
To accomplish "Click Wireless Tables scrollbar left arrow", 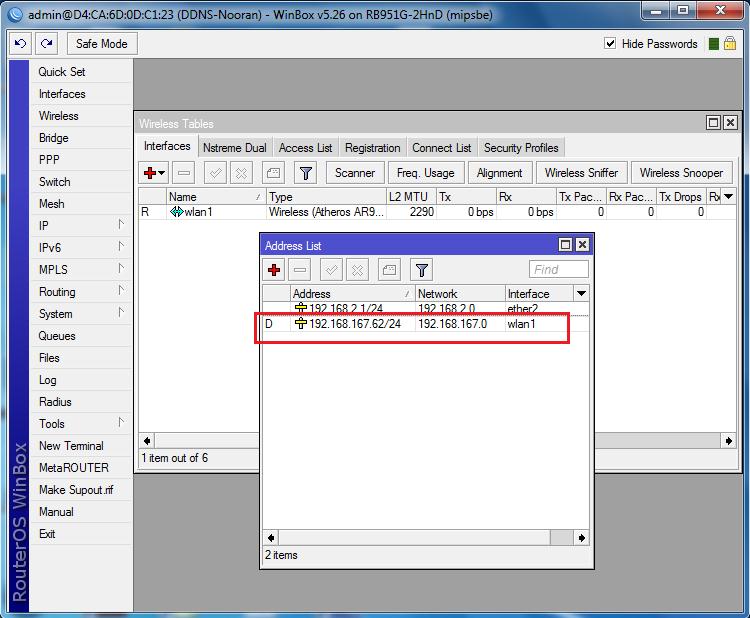I will tap(147, 441).
